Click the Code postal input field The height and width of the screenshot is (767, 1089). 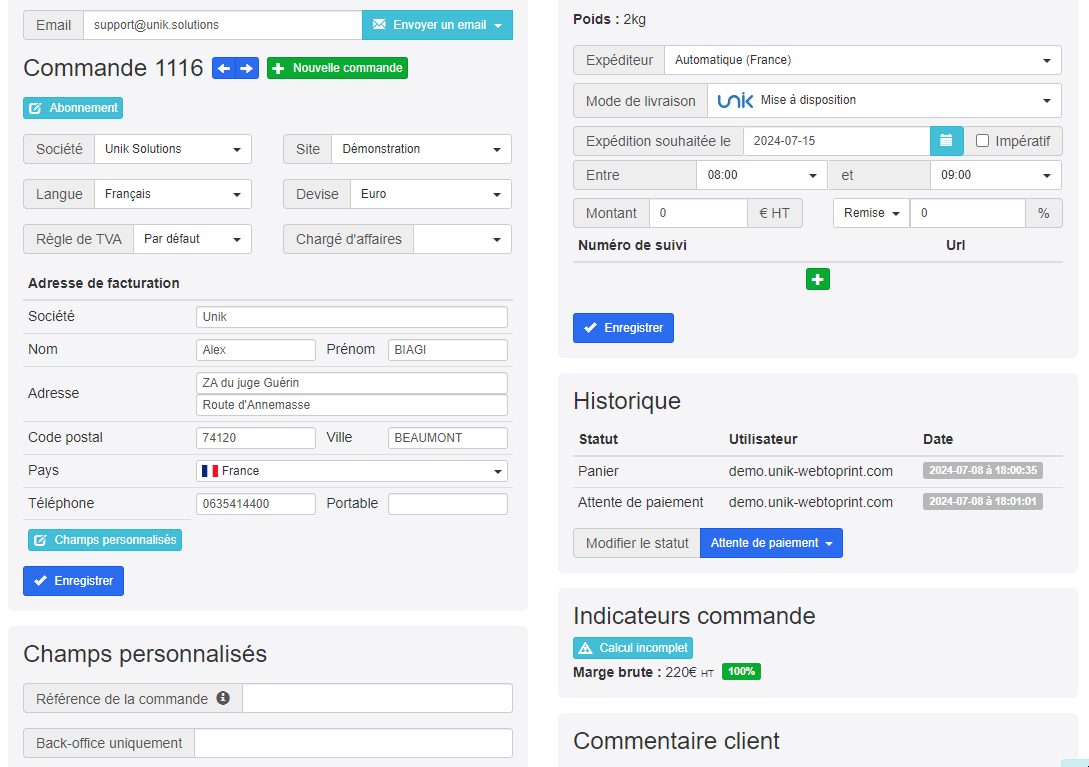[256, 438]
